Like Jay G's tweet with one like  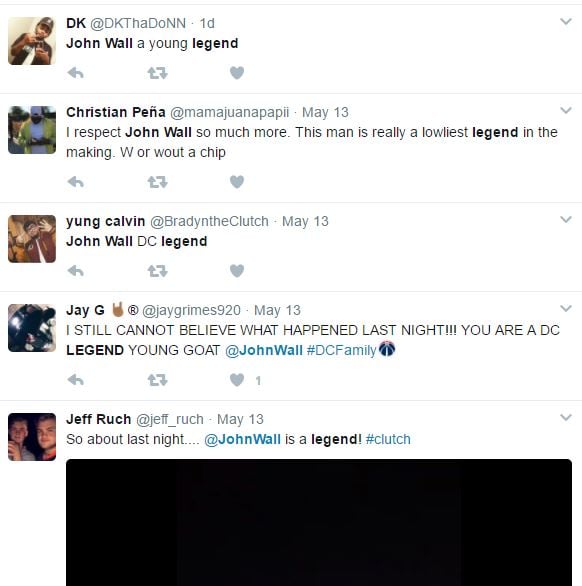coord(237,380)
